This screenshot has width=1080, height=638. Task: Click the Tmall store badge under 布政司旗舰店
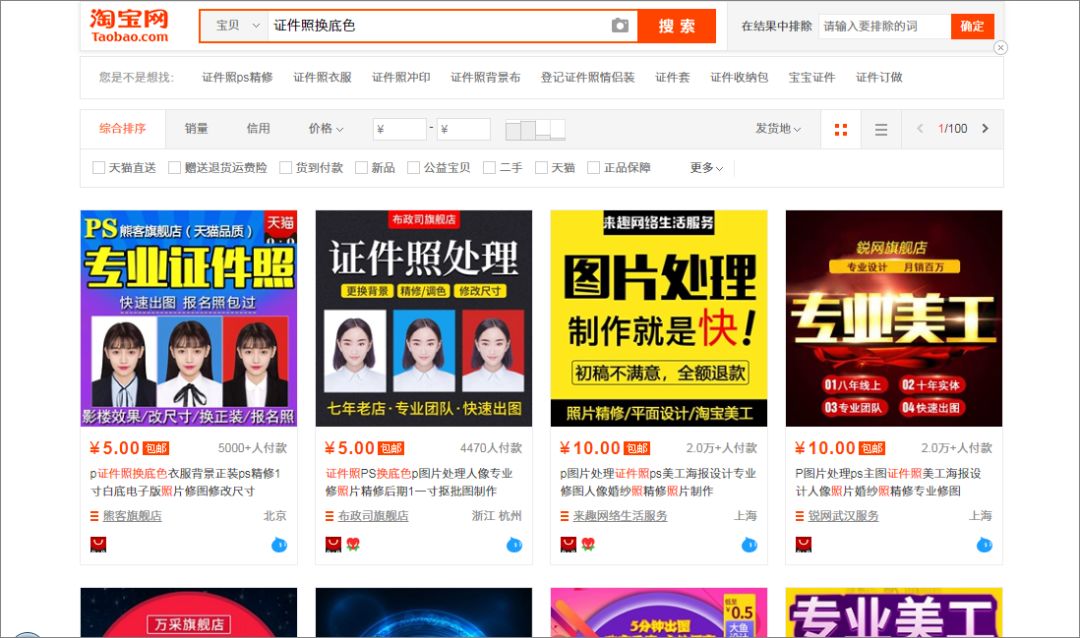331,546
